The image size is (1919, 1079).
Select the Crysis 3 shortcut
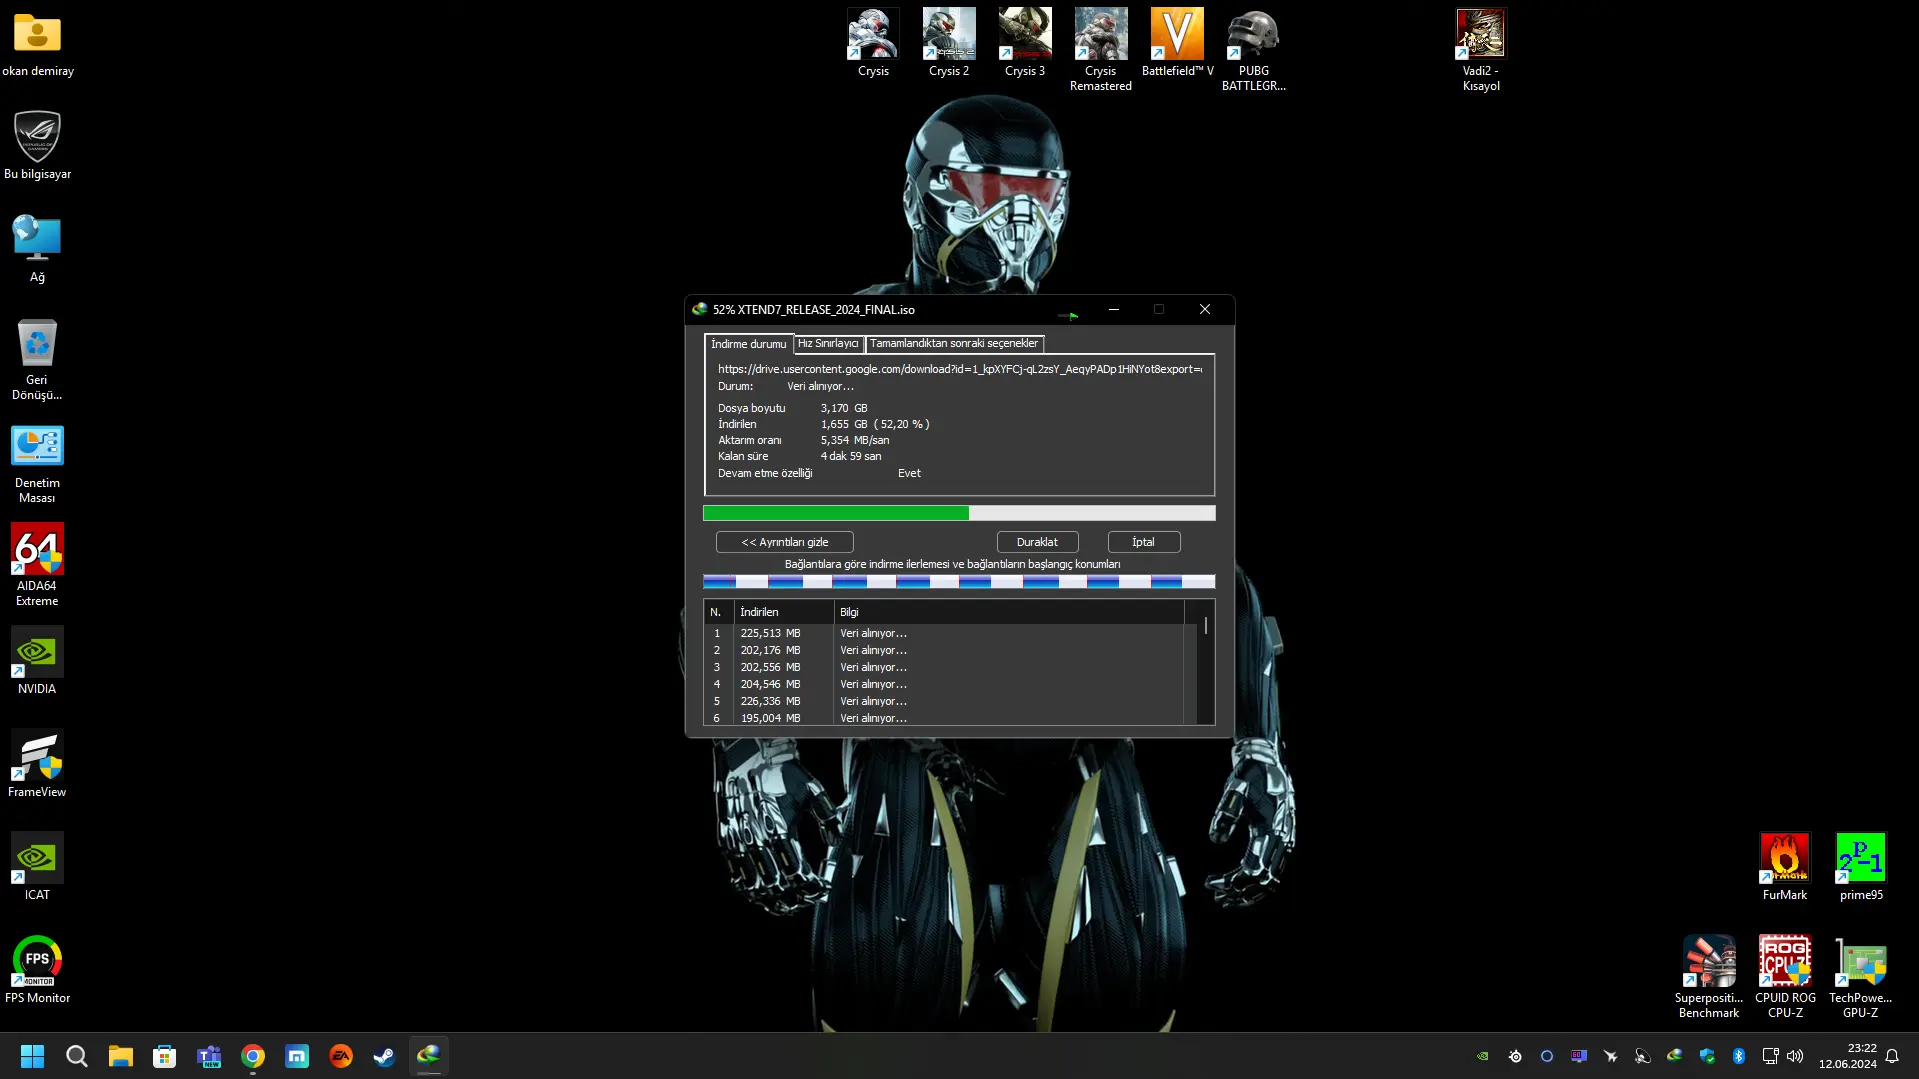pos(1025,43)
